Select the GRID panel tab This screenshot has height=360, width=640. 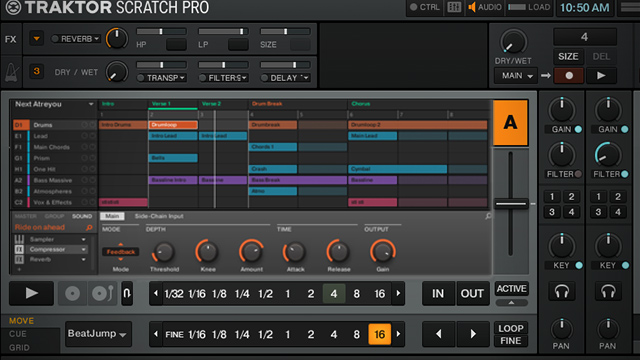pos(19,348)
